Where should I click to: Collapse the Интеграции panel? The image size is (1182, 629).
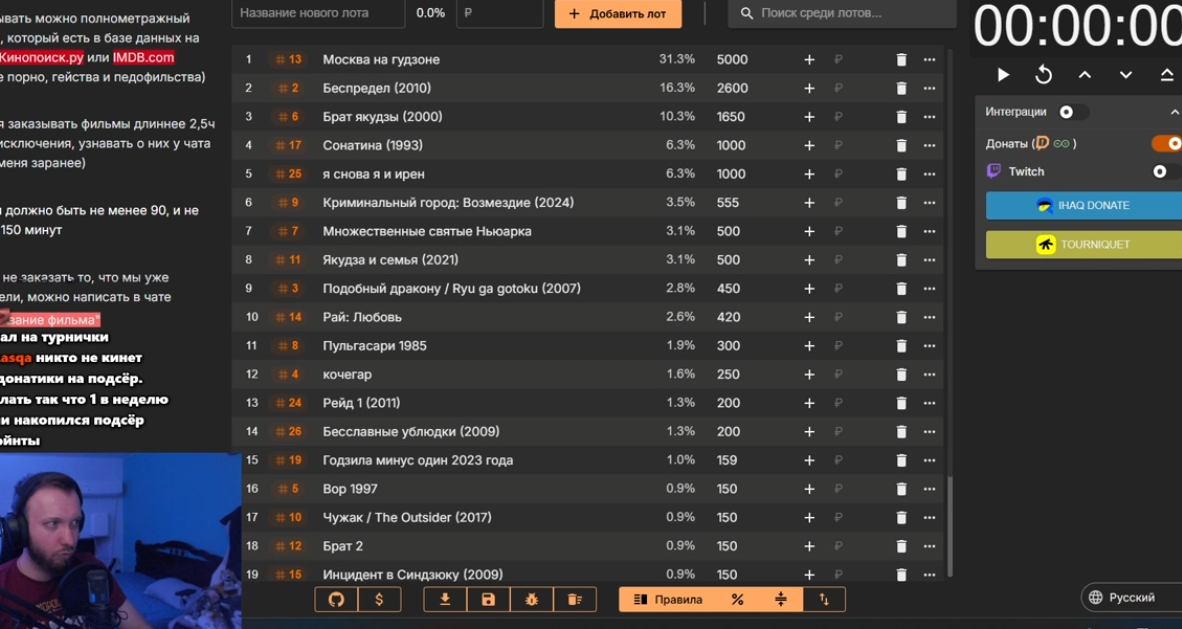click(x=1174, y=112)
